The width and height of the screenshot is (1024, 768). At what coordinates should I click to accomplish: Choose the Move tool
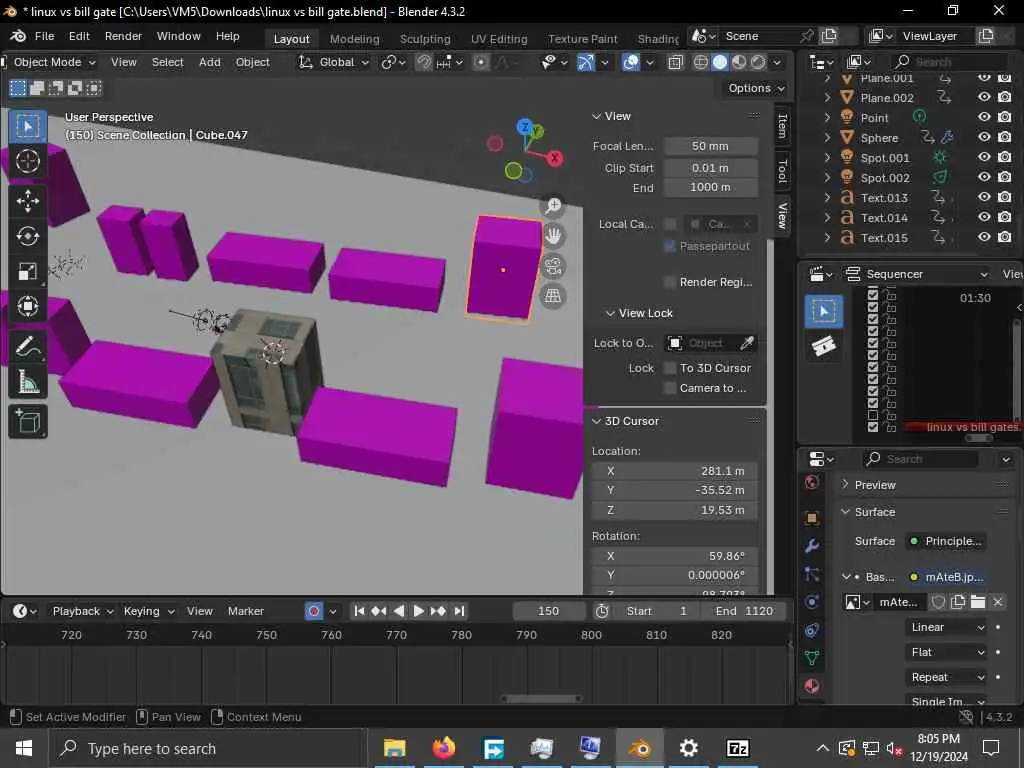(x=27, y=202)
